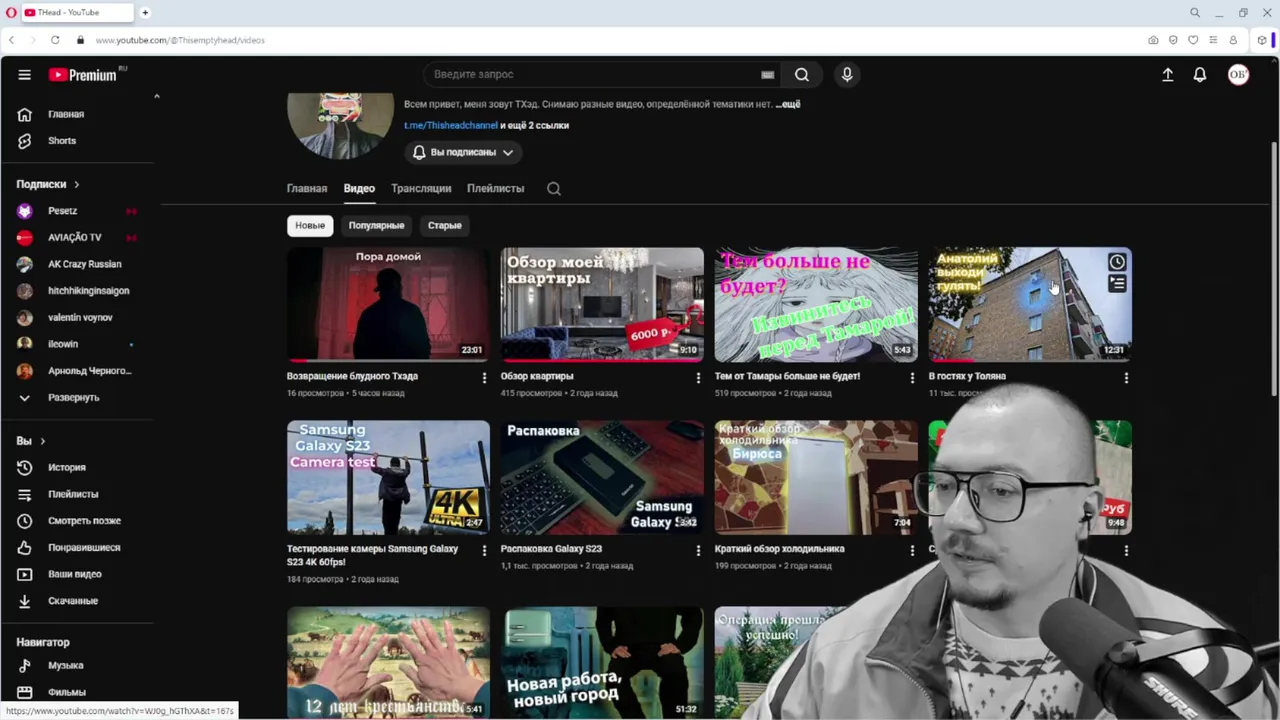This screenshot has width=1280, height=720.
Task: Search within channel using magnifier icon
Action: 554,188
